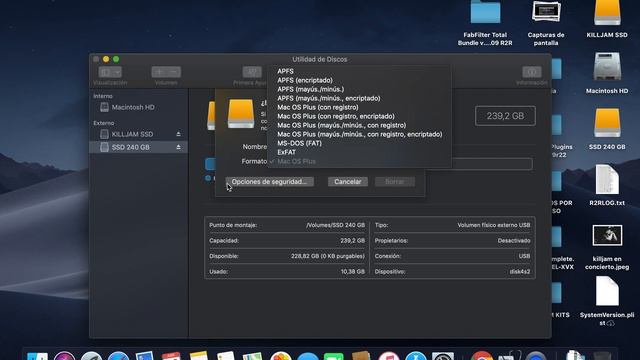Open the Información toolbar icon
This screenshot has height=360, width=640.
532,72
